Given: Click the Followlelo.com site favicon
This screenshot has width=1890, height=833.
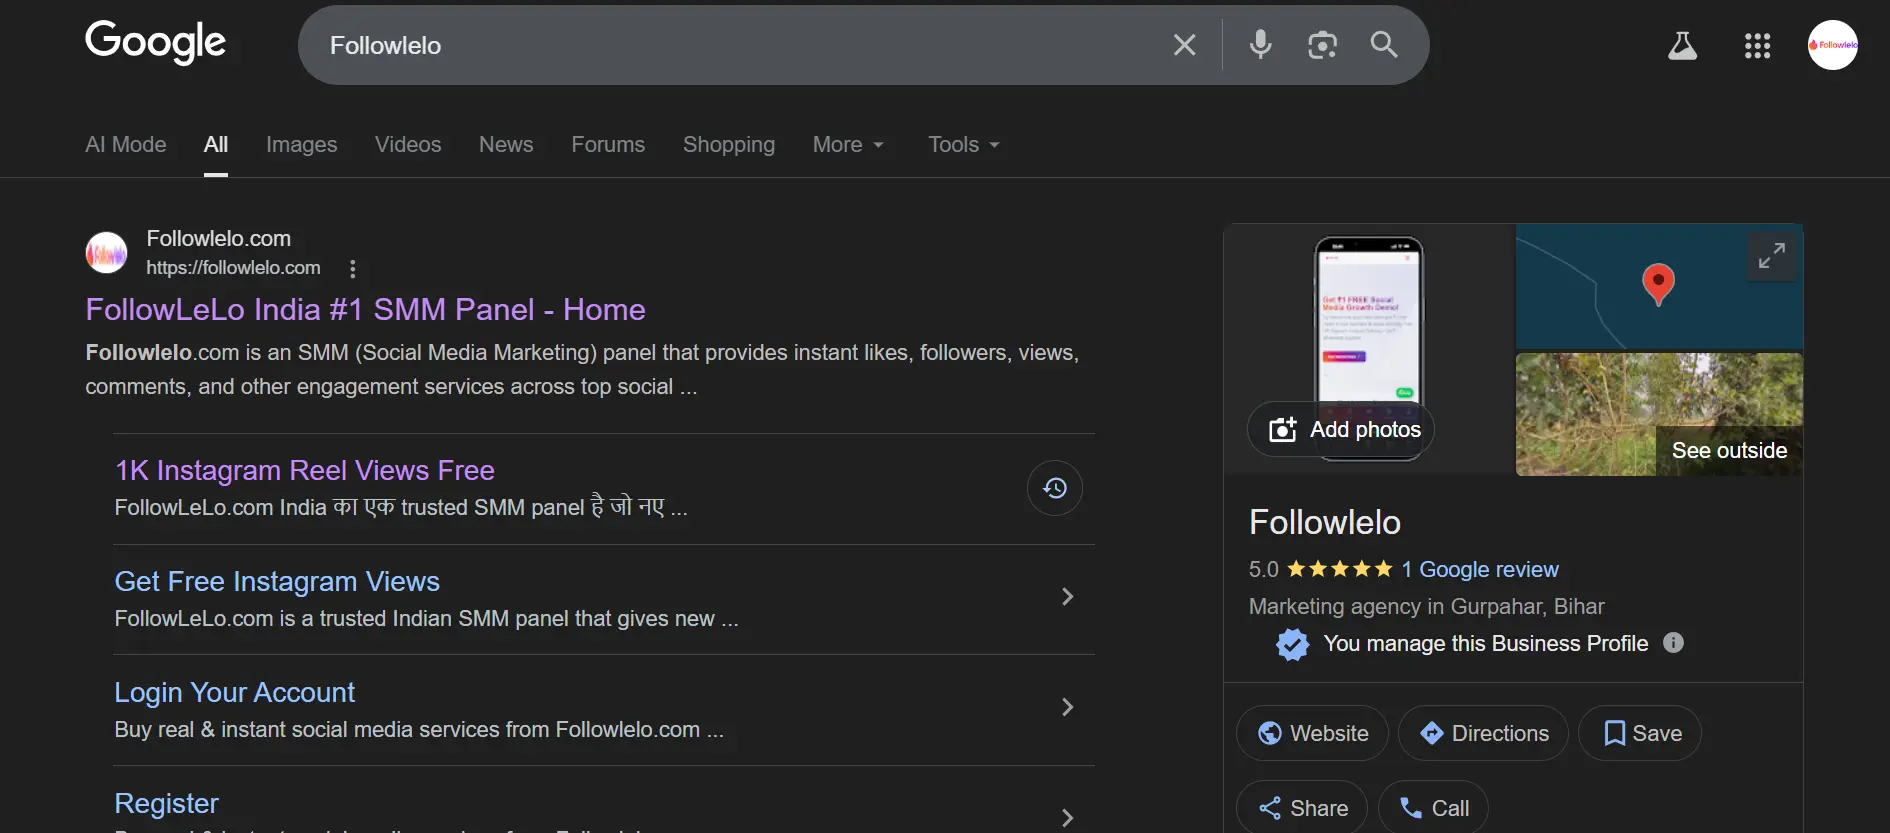Looking at the screenshot, I should pyautogui.click(x=106, y=252).
